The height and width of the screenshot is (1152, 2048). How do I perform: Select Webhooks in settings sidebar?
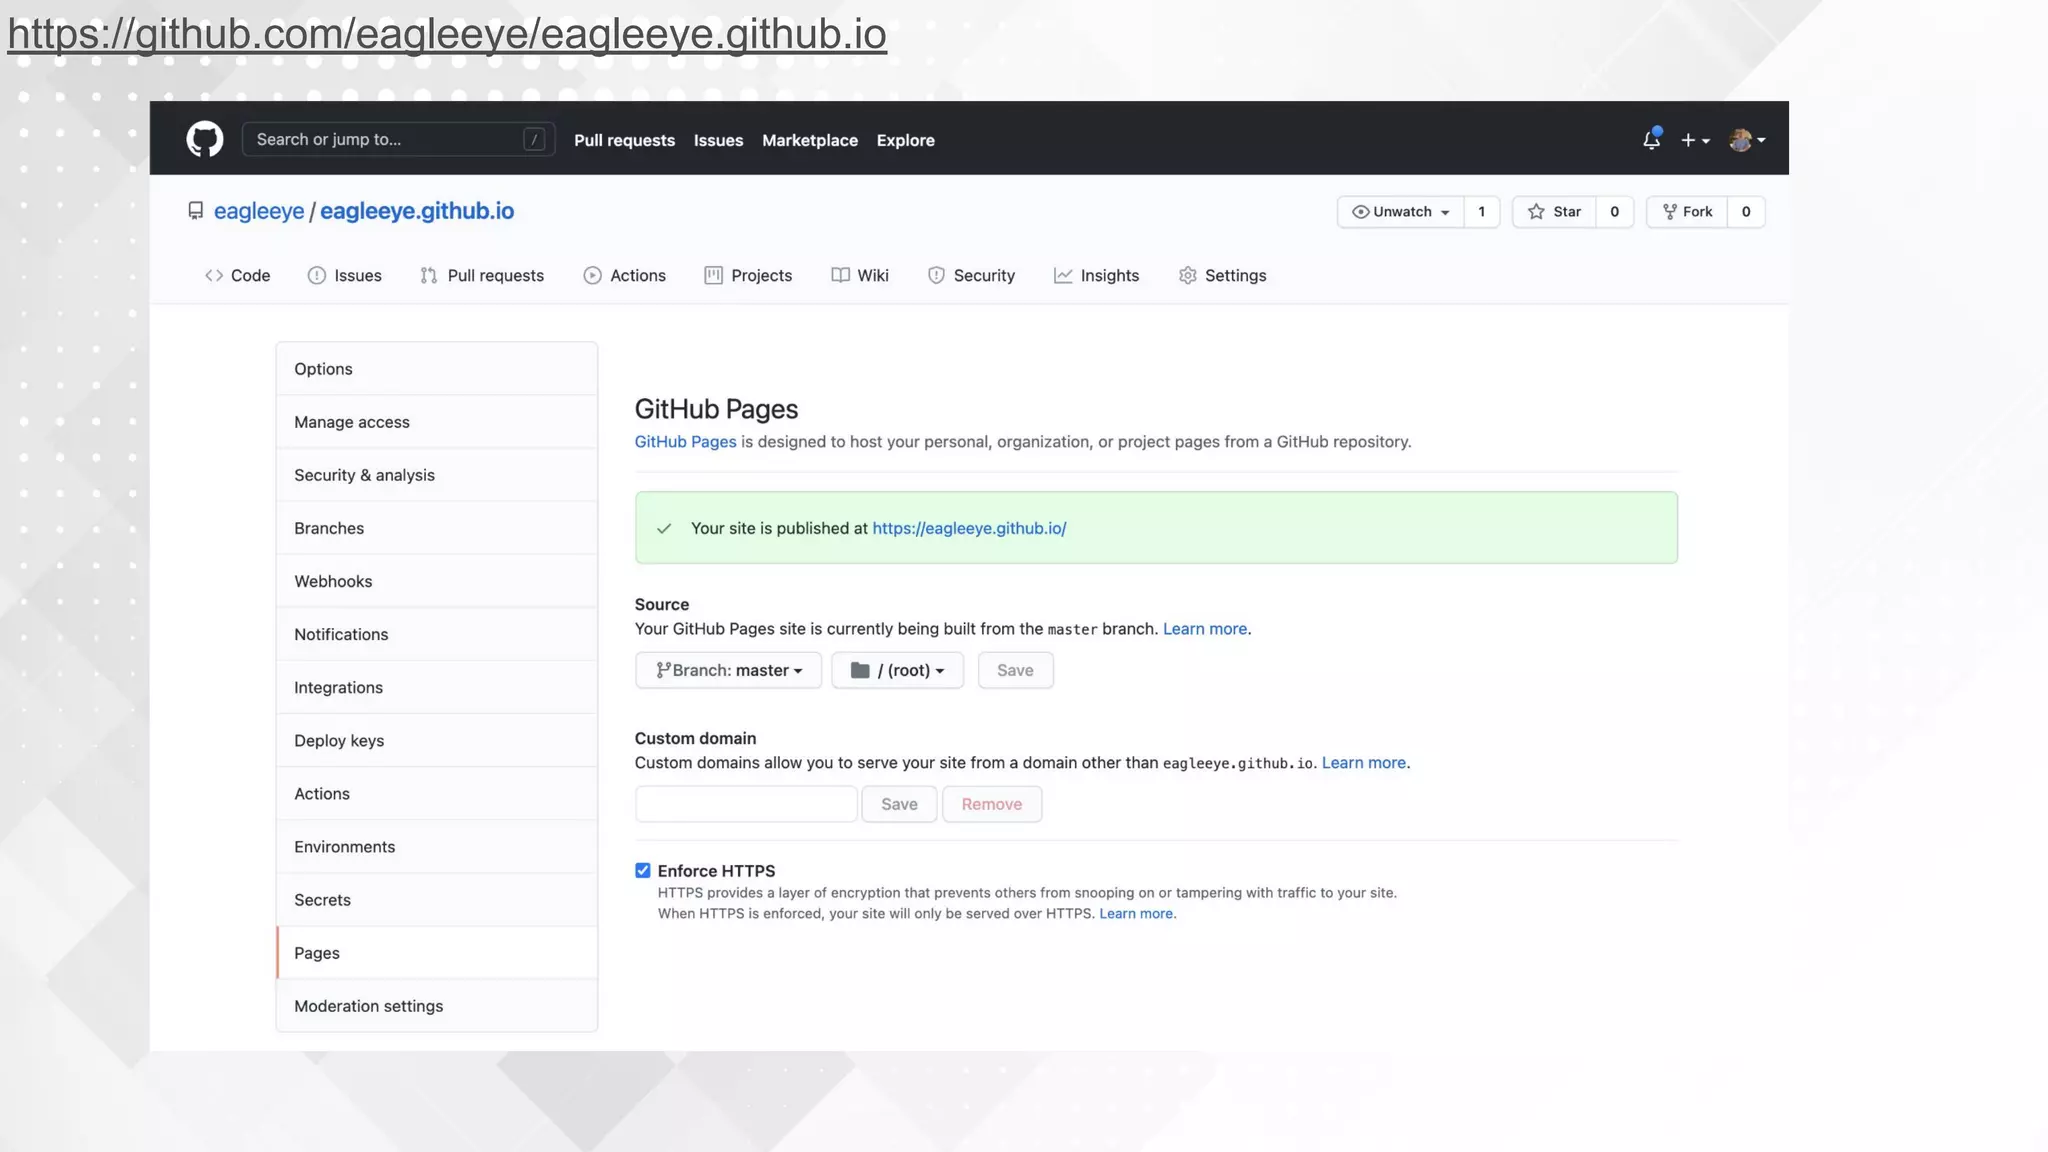437,581
